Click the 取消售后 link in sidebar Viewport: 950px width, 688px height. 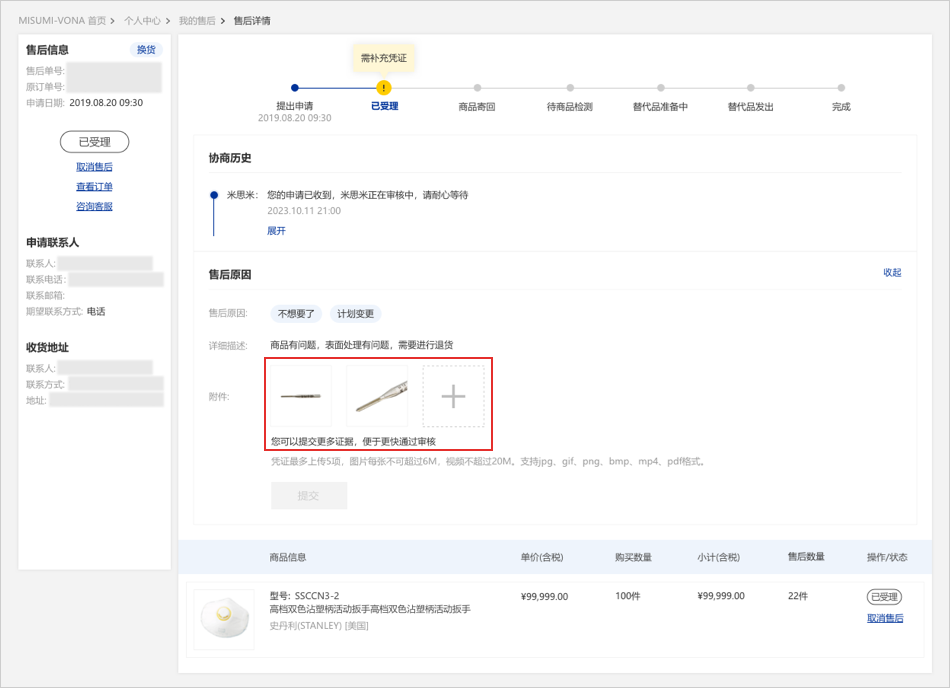94,167
